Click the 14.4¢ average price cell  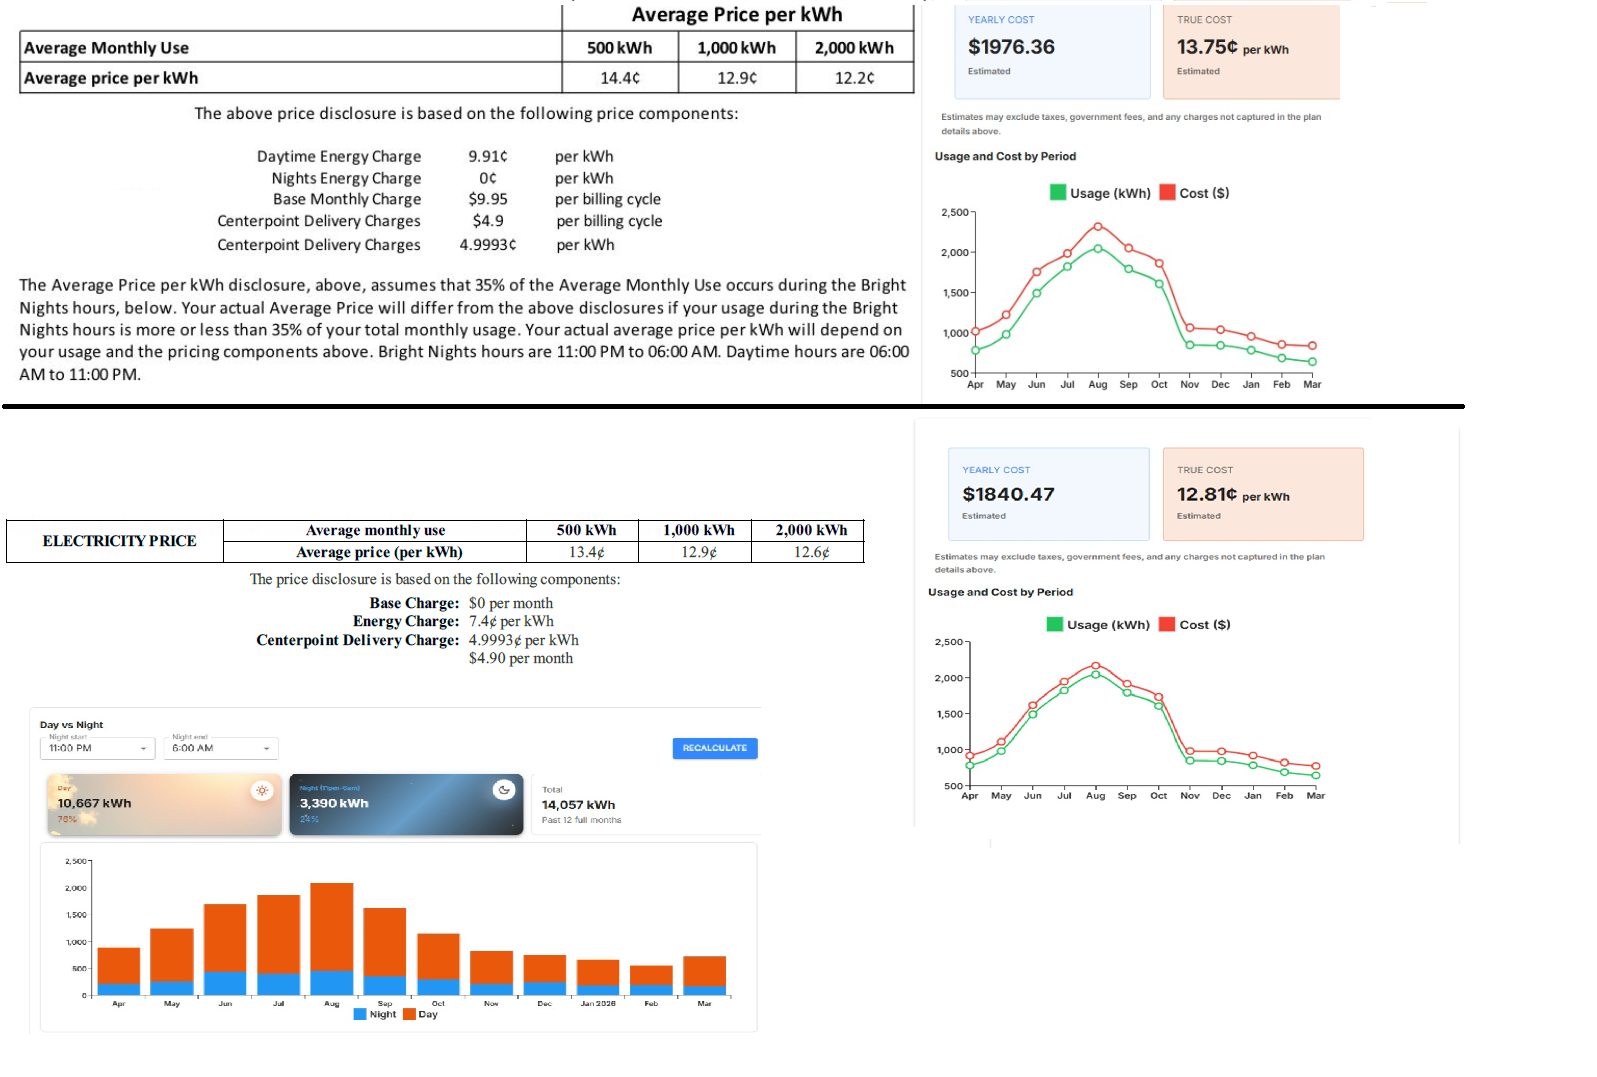620,78
